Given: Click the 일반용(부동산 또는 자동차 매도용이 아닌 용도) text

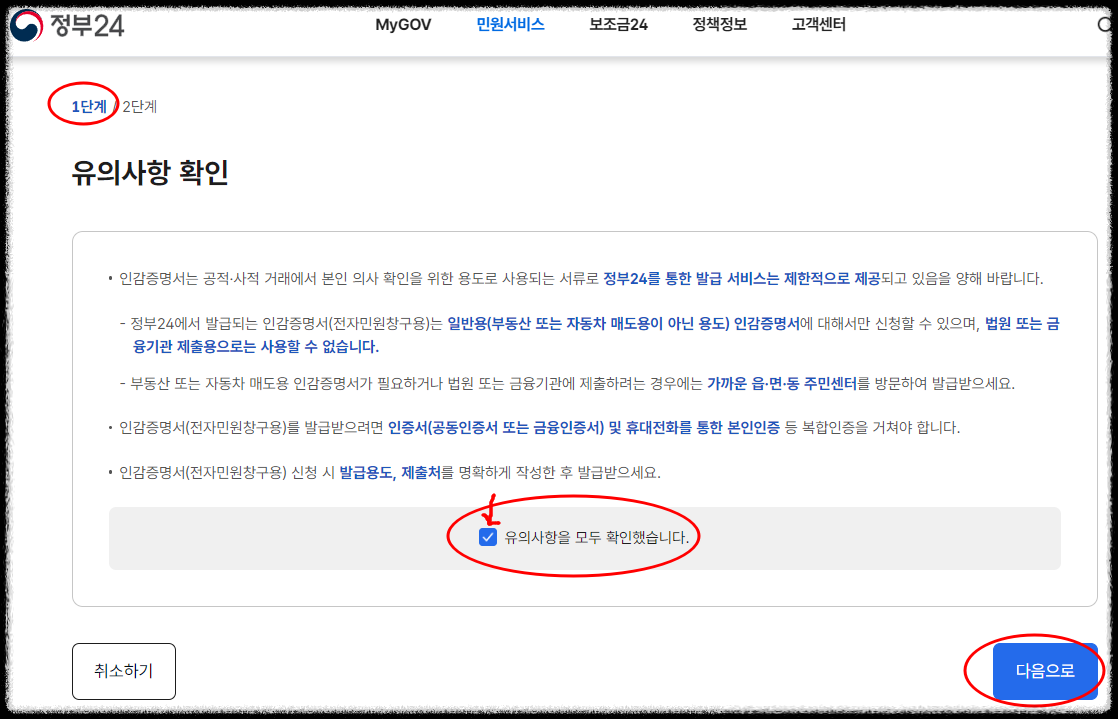Looking at the screenshot, I should click(x=589, y=323).
